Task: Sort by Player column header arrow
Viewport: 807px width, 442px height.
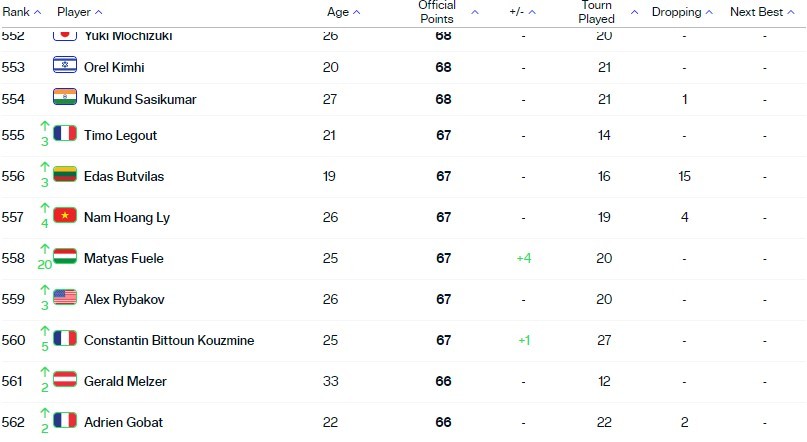Action: pos(99,12)
